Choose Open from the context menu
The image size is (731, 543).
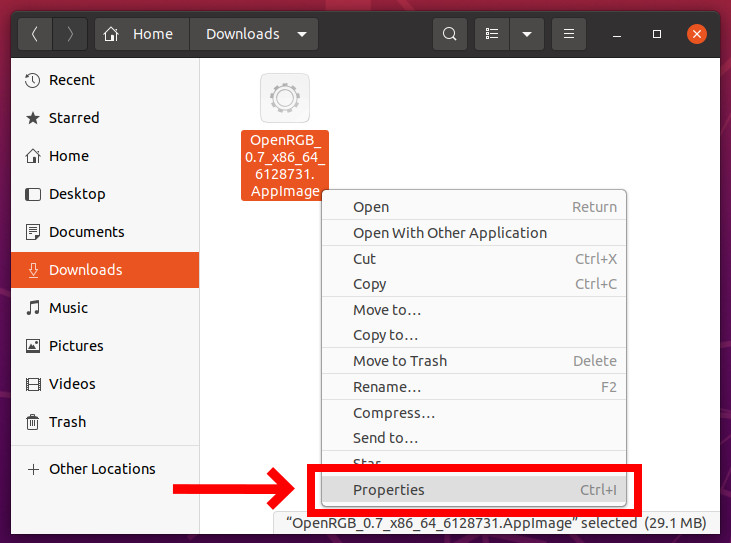tap(474, 207)
